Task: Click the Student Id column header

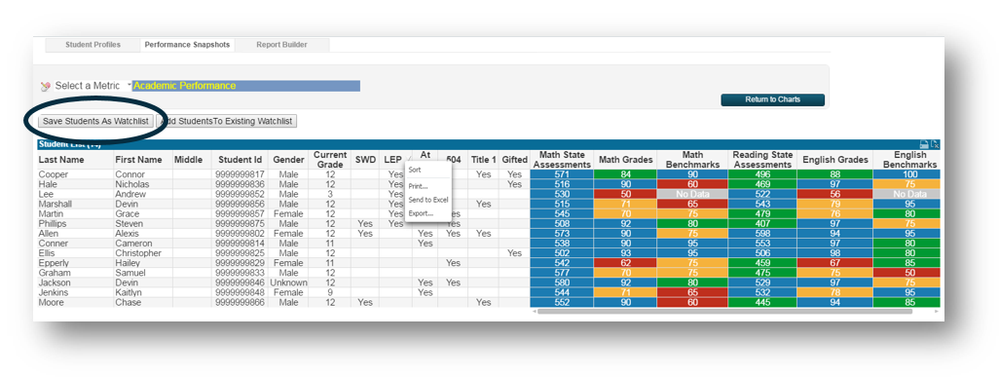Action: point(240,159)
